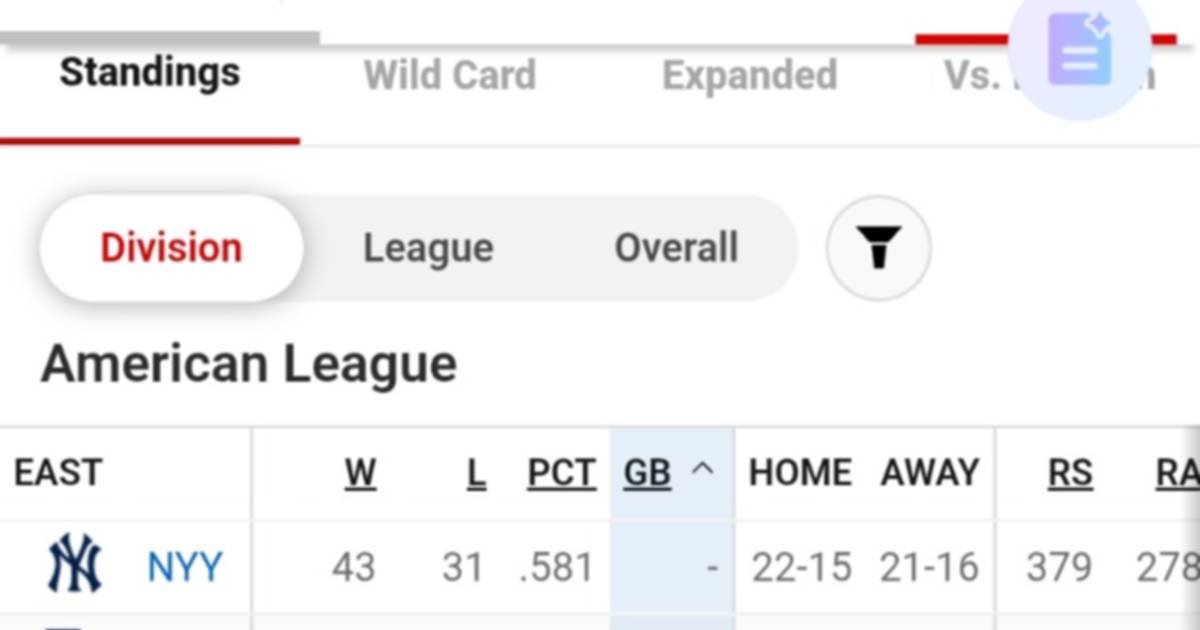
Task: Sort standings by the W column
Action: 362,472
